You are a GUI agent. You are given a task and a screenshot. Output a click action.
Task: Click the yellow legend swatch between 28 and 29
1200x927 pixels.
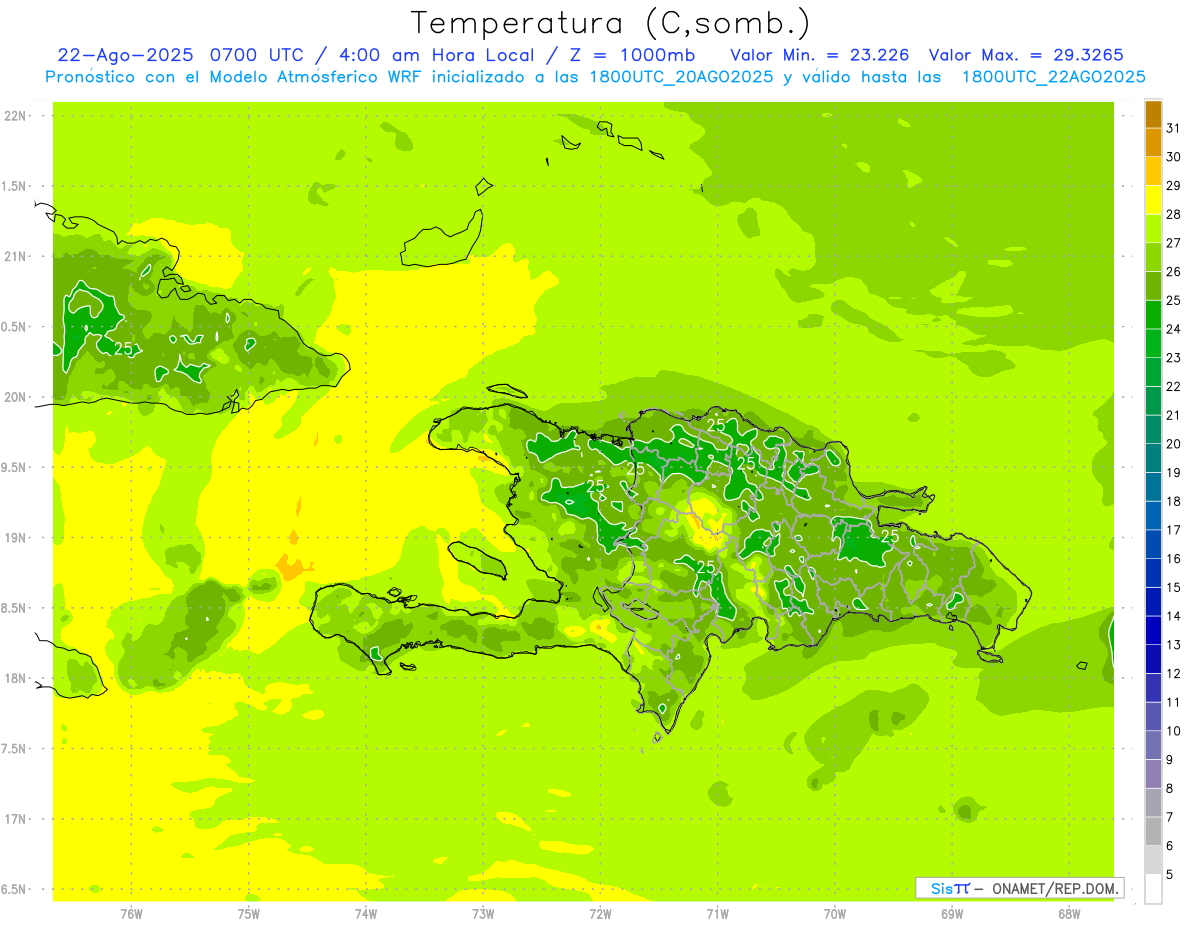click(1153, 200)
